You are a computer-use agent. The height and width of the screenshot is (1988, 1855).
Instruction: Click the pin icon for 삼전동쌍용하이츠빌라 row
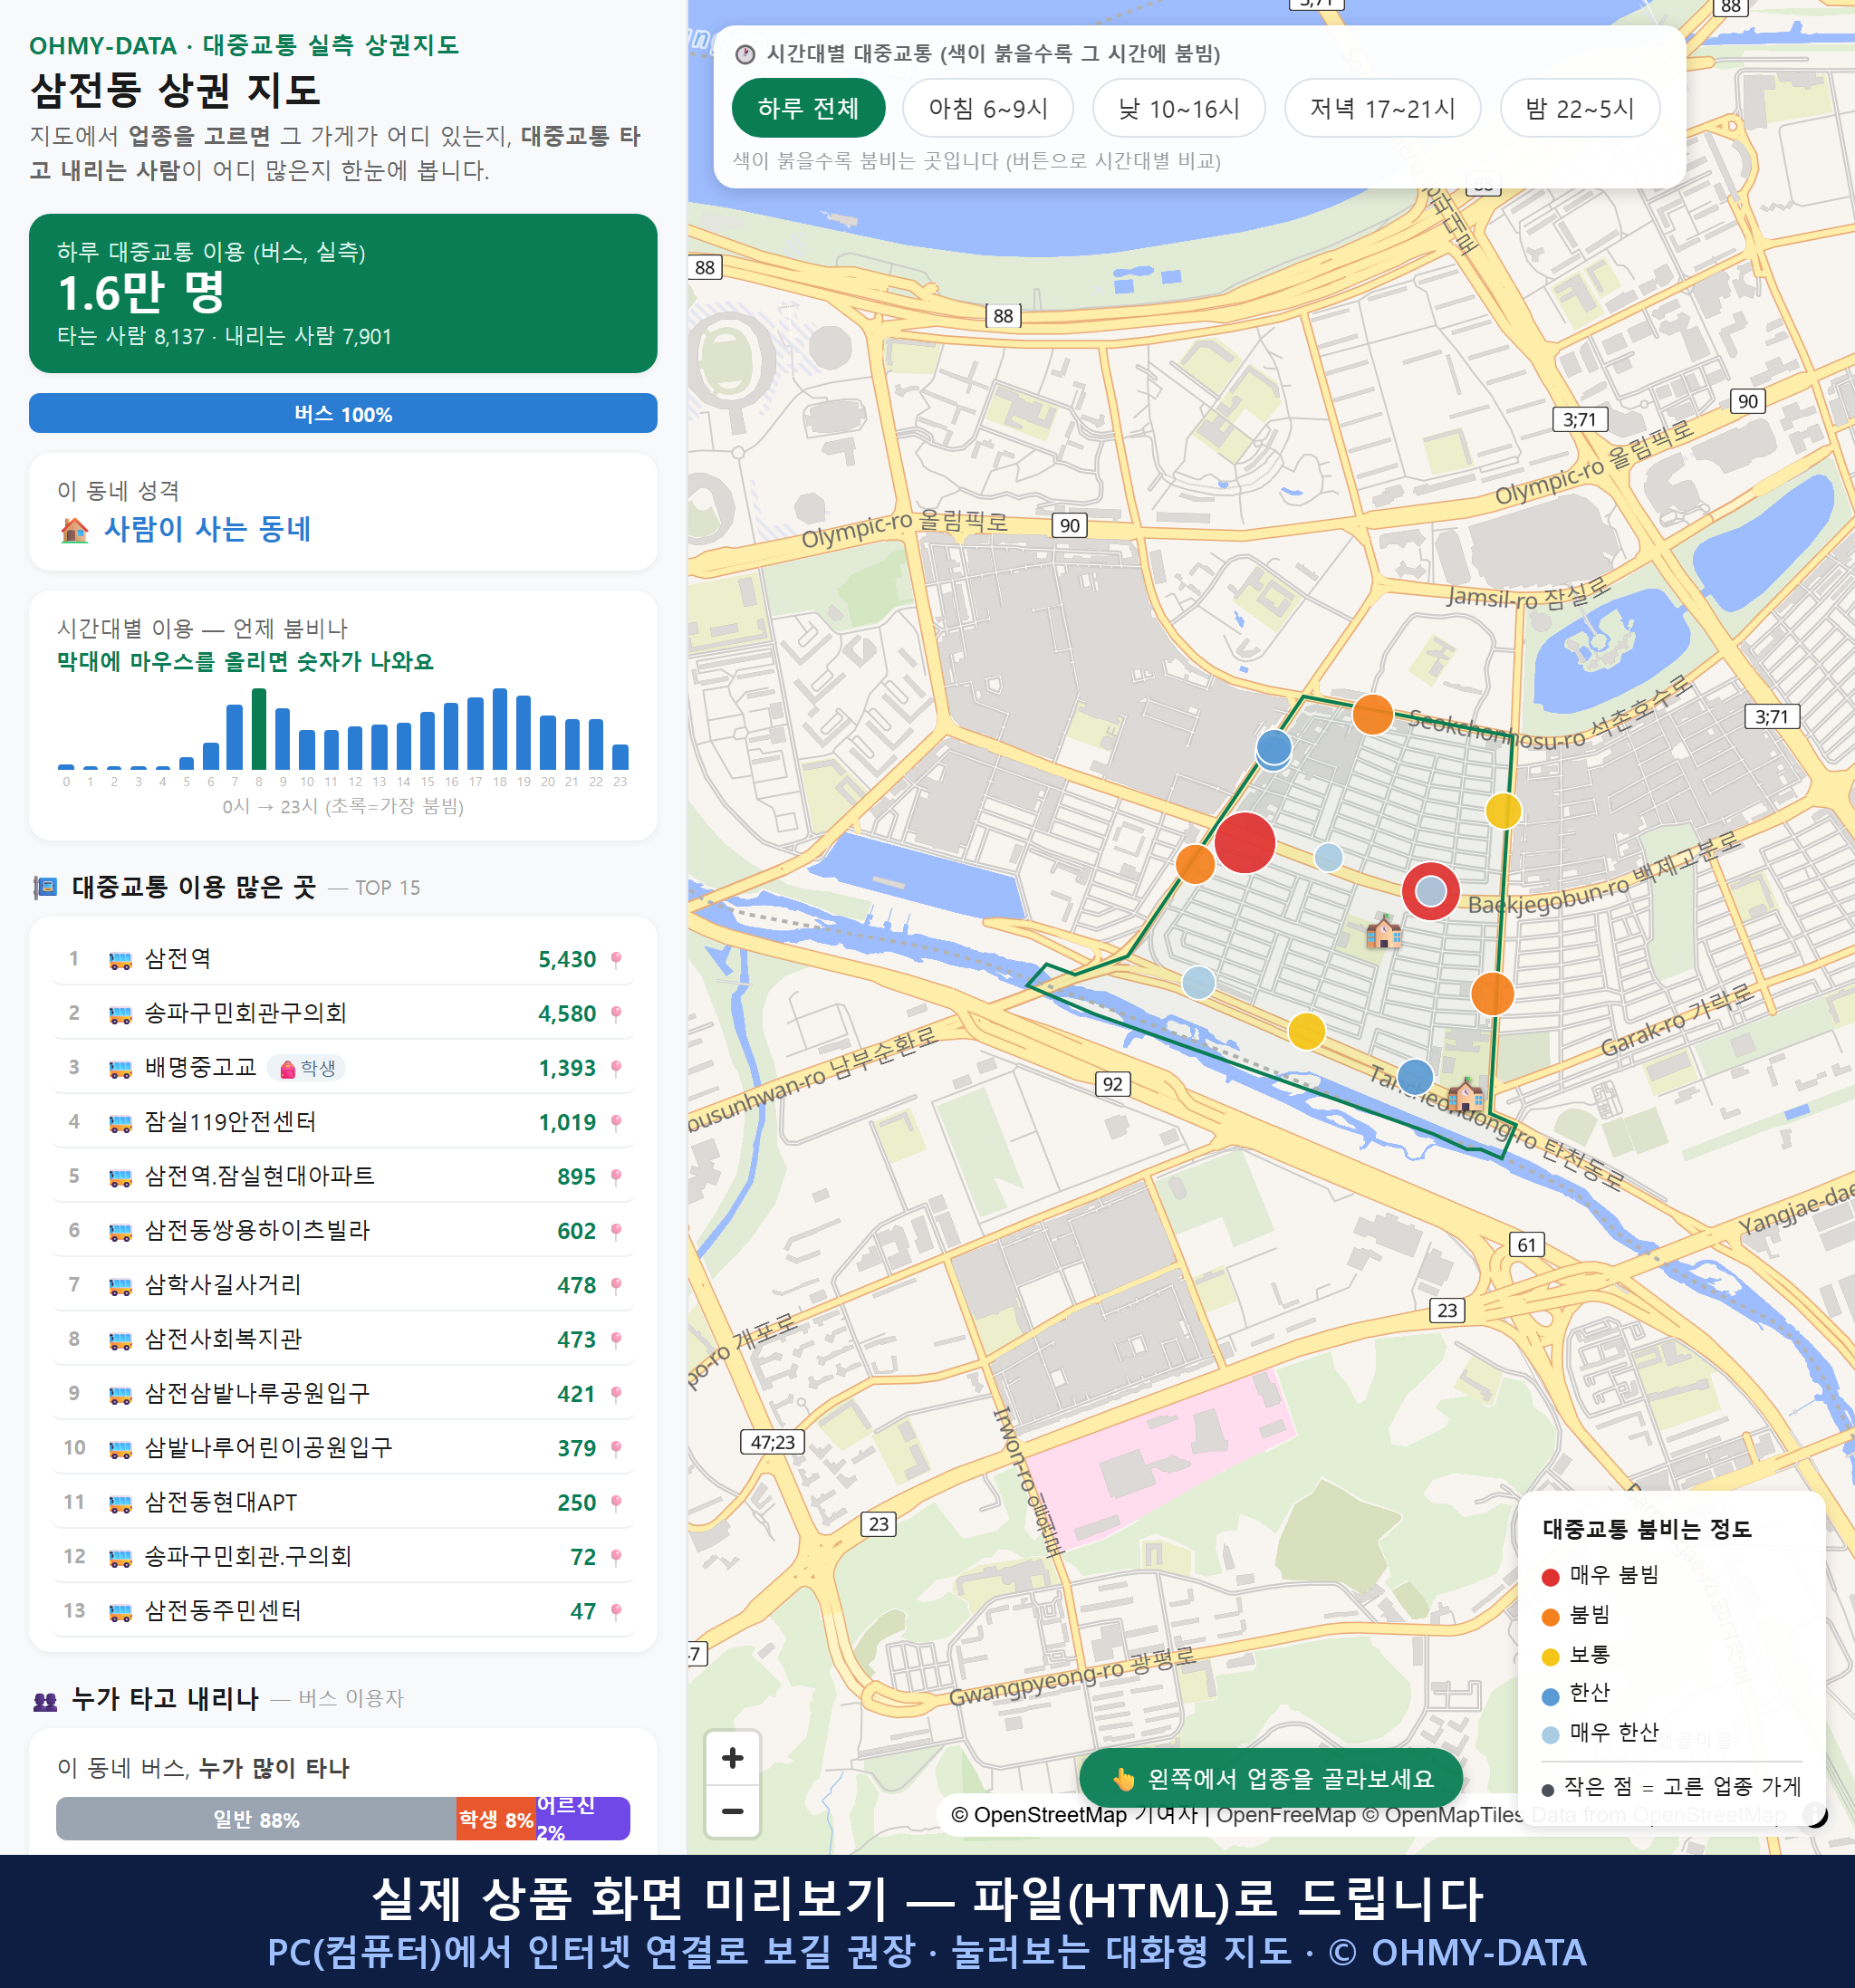coord(616,1231)
